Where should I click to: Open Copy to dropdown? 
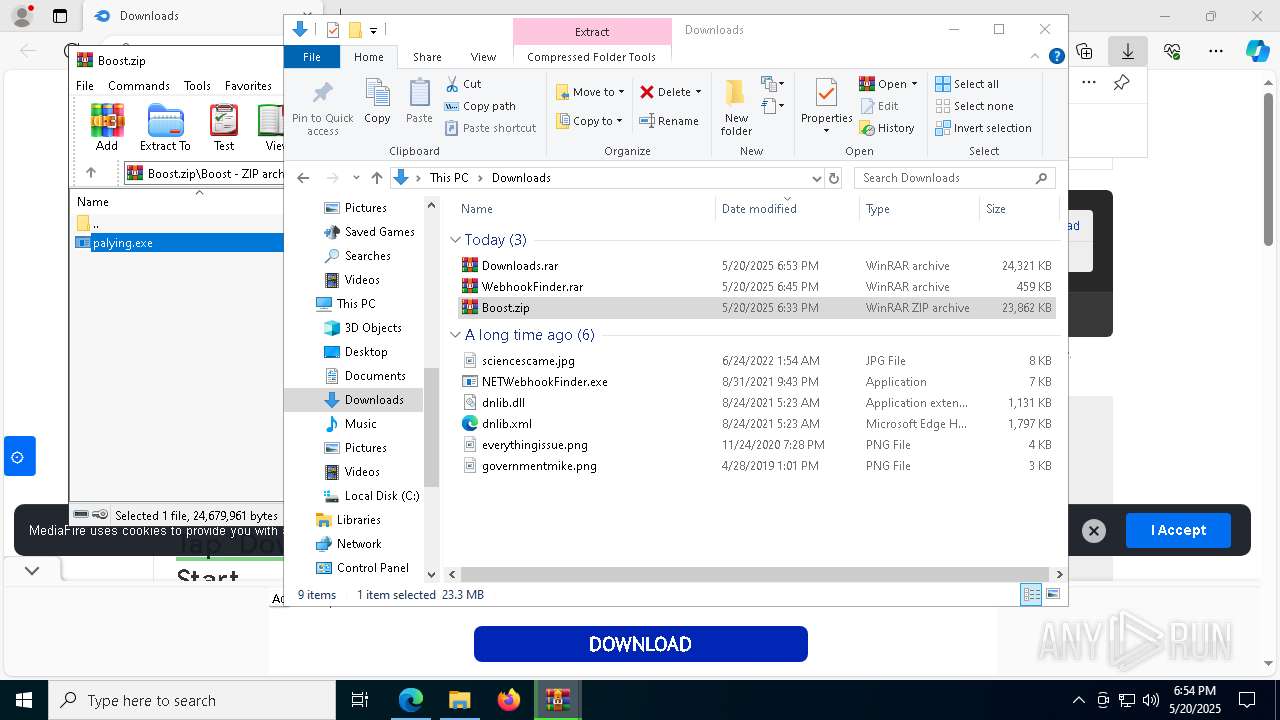[590, 121]
